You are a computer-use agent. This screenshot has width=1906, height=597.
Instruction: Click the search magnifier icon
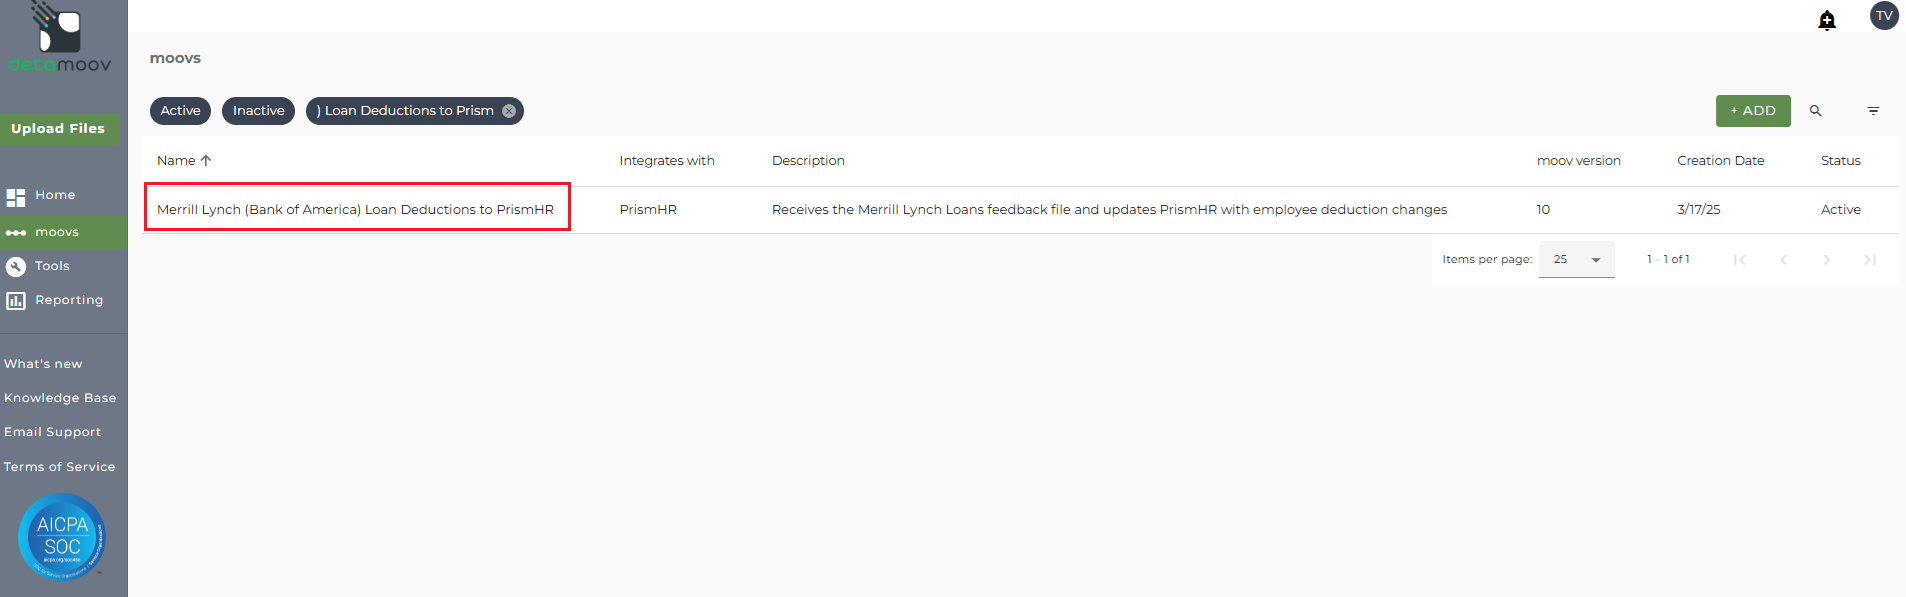[1815, 111]
